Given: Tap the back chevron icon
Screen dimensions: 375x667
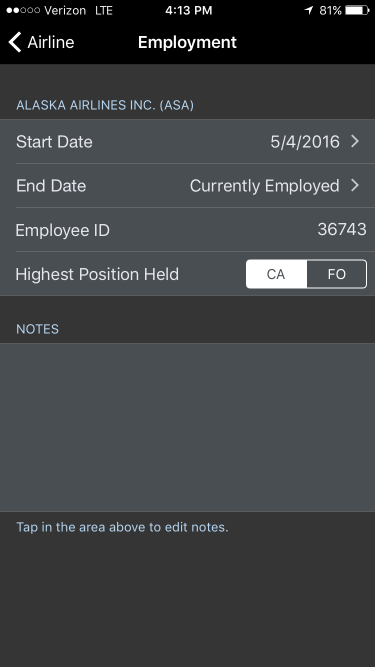Looking at the screenshot, I should (15, 43).
